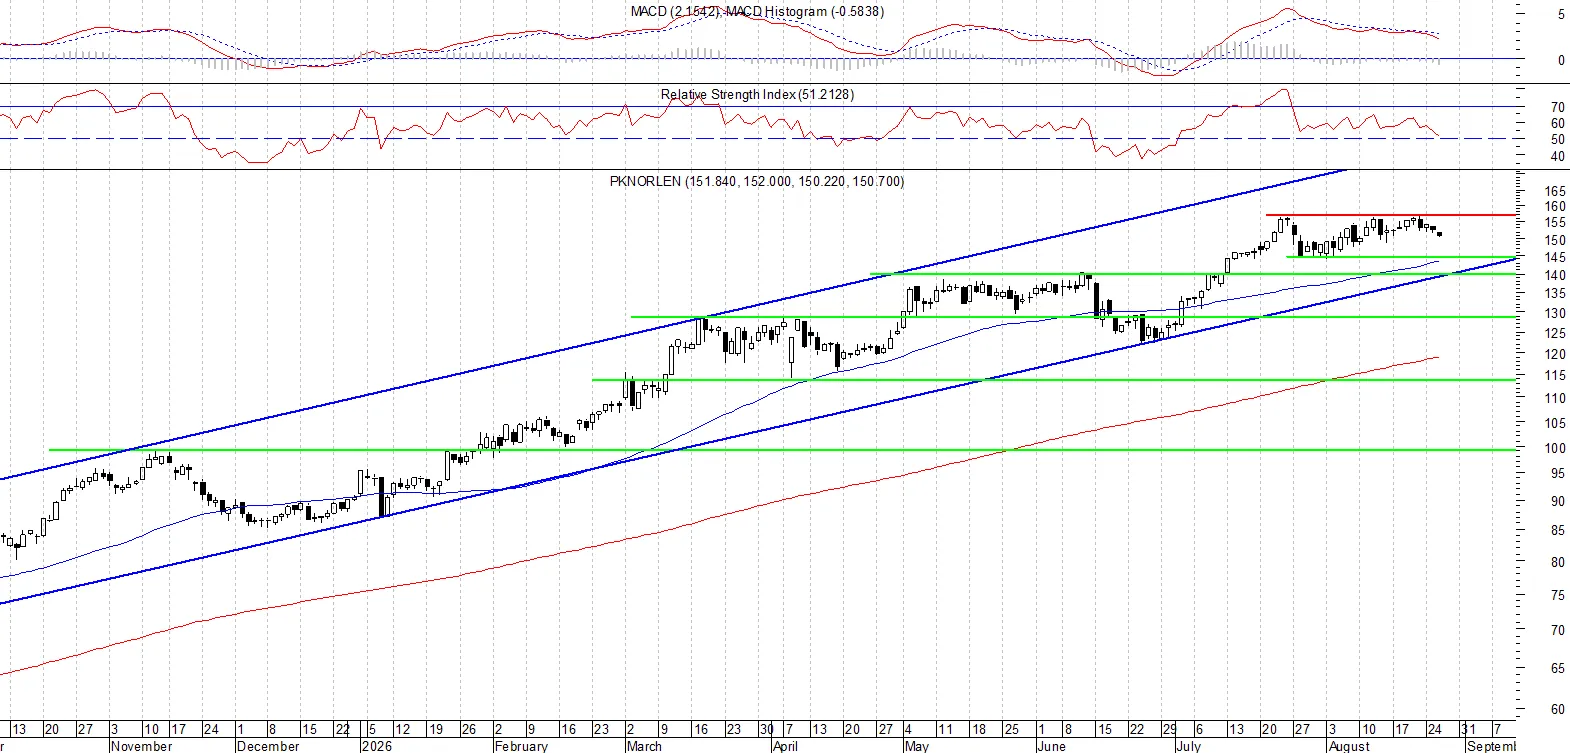The width and height of the screenshot is (1570, 753).
Task: Click the 100 price level on the scale
Action: [x=1554, y=448]
